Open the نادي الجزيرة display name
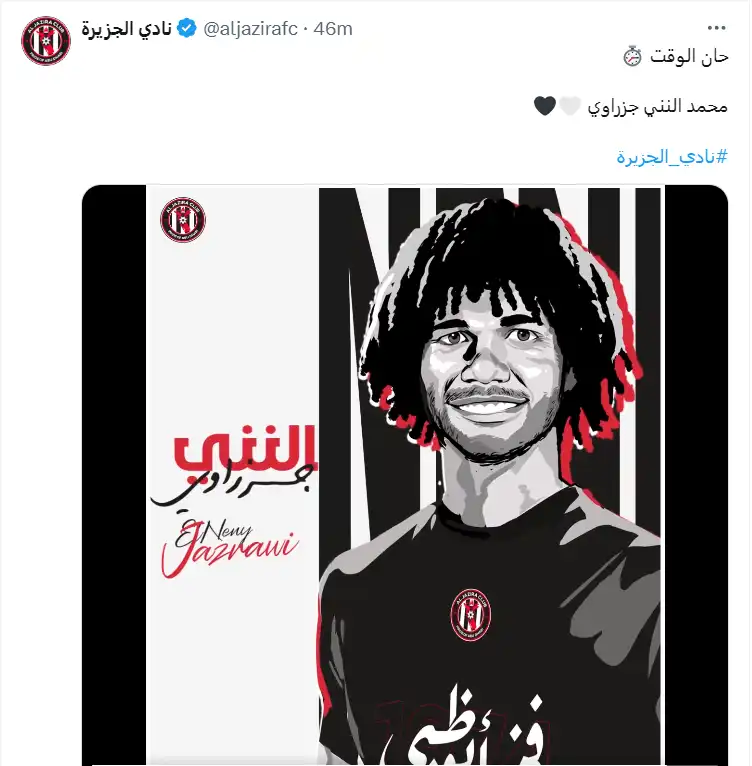 [x=126, y=28]
